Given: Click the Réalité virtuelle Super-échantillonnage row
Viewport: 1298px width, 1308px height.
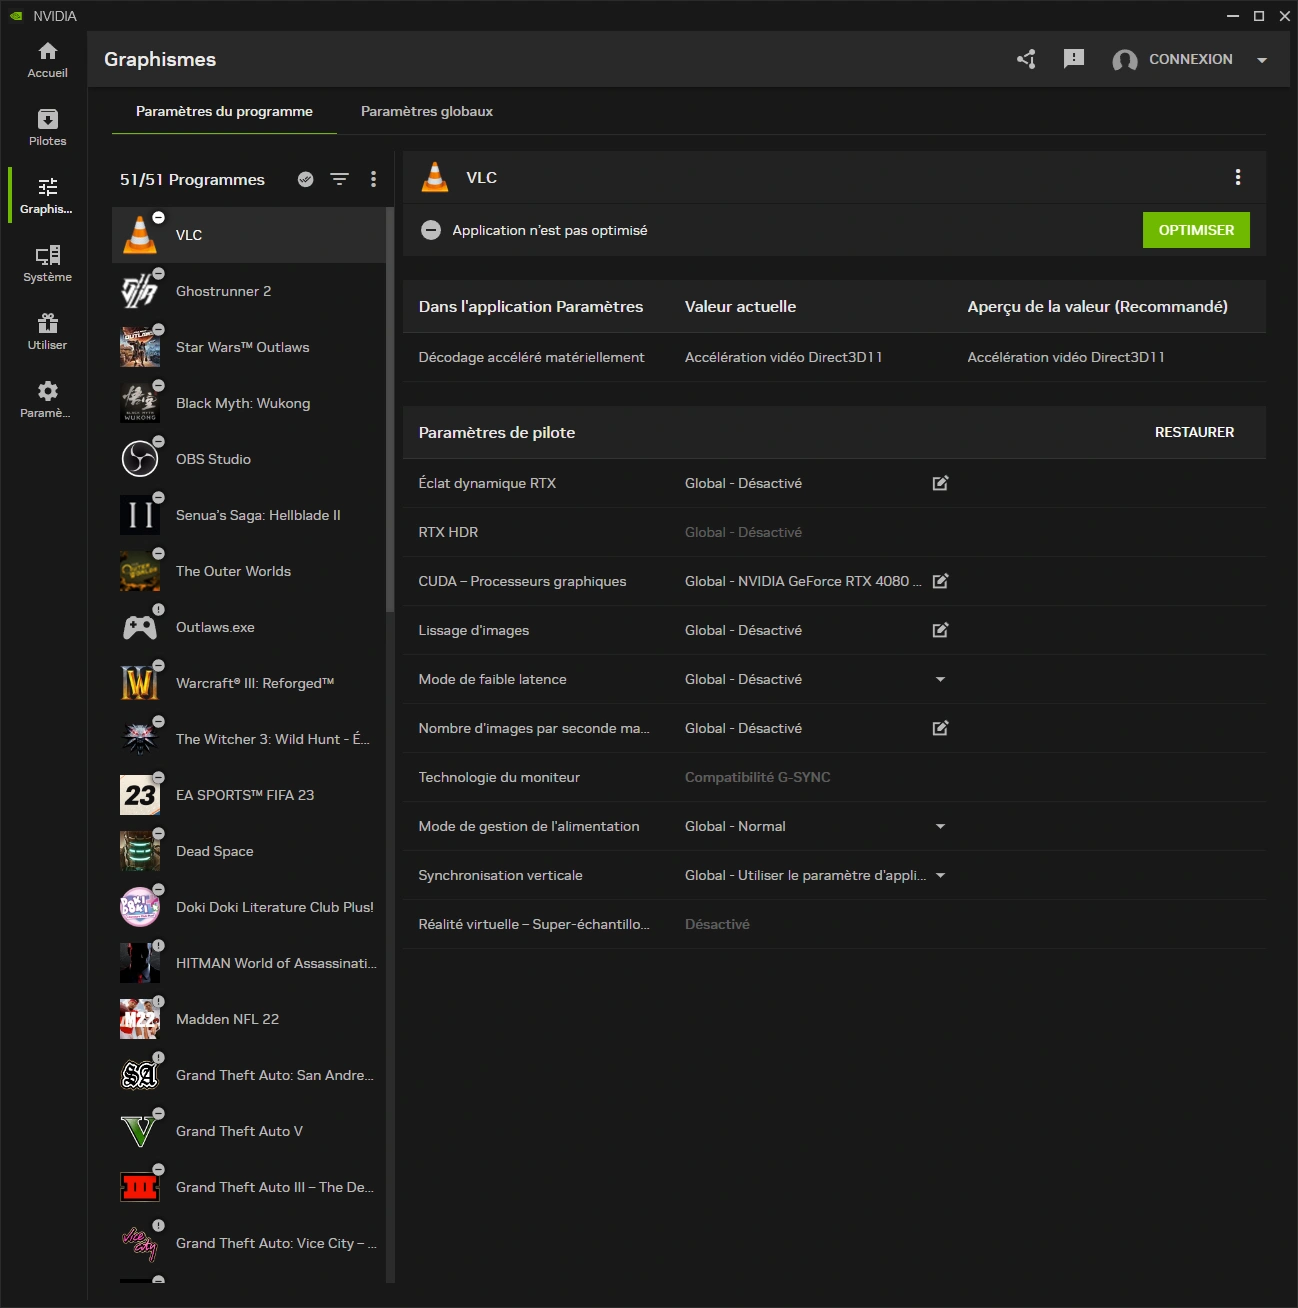Looking at the screenshot, I should tap(834, 924).
